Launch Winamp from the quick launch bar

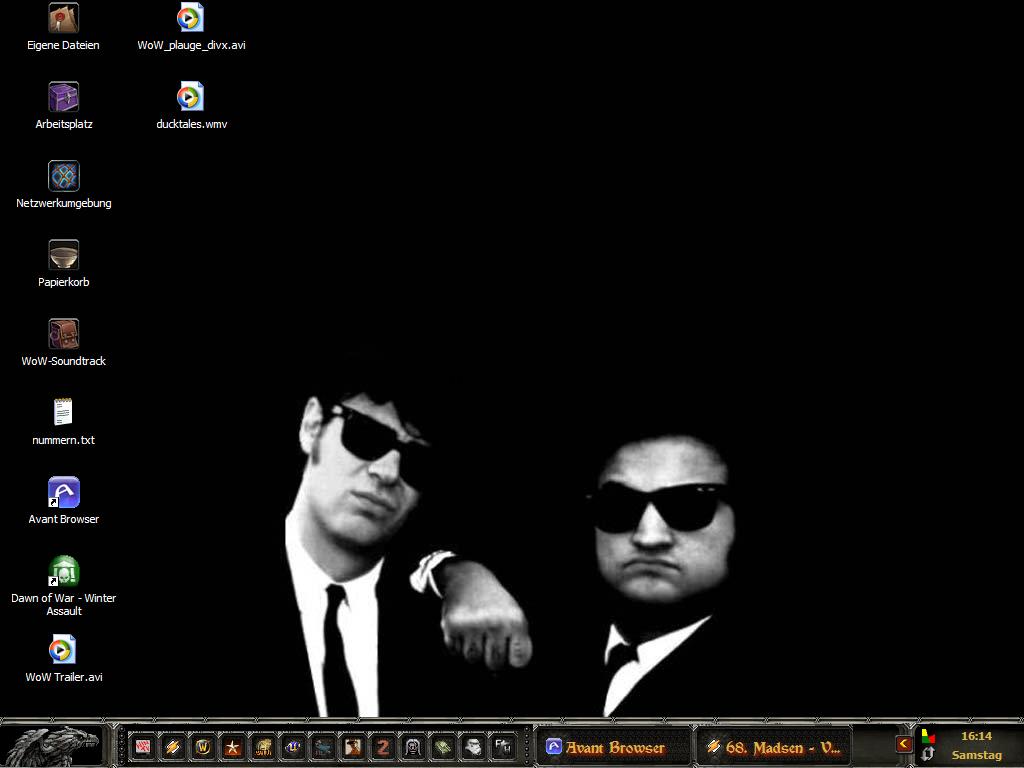click(173, 746)
